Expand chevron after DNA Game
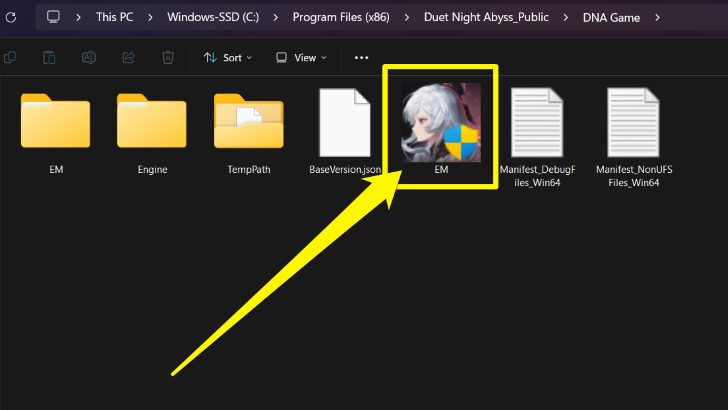The height and width of the screenshot is (410, 728). [x=657, y=18]
